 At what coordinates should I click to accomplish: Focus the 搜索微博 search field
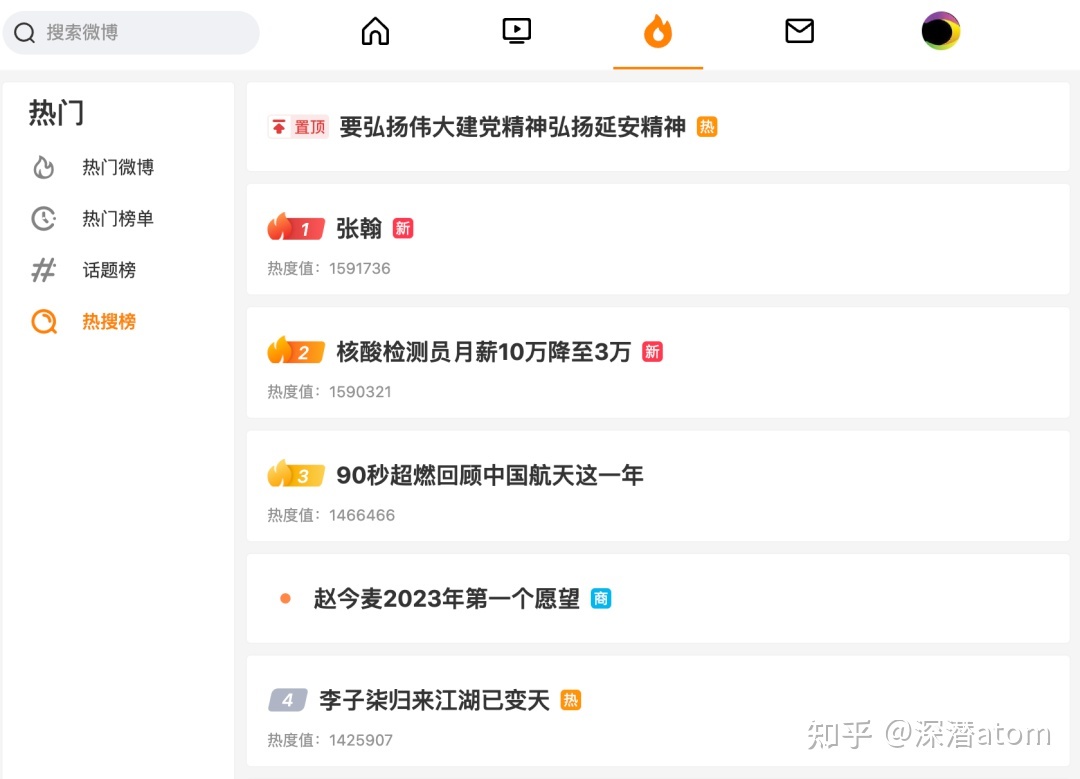point(131,32)
